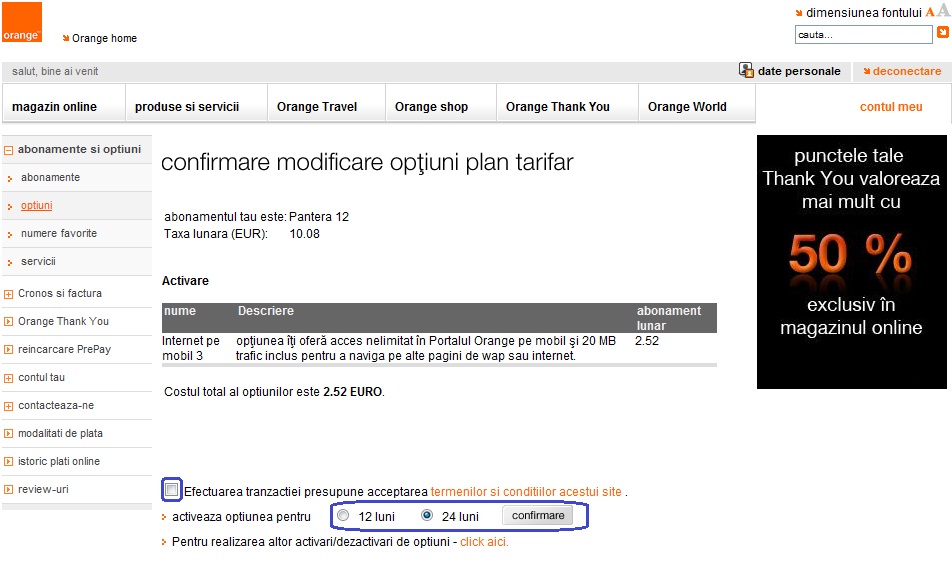Click the 10.08 monthly fee value
This screenshot has height=562, width=952.
[304, 234]
